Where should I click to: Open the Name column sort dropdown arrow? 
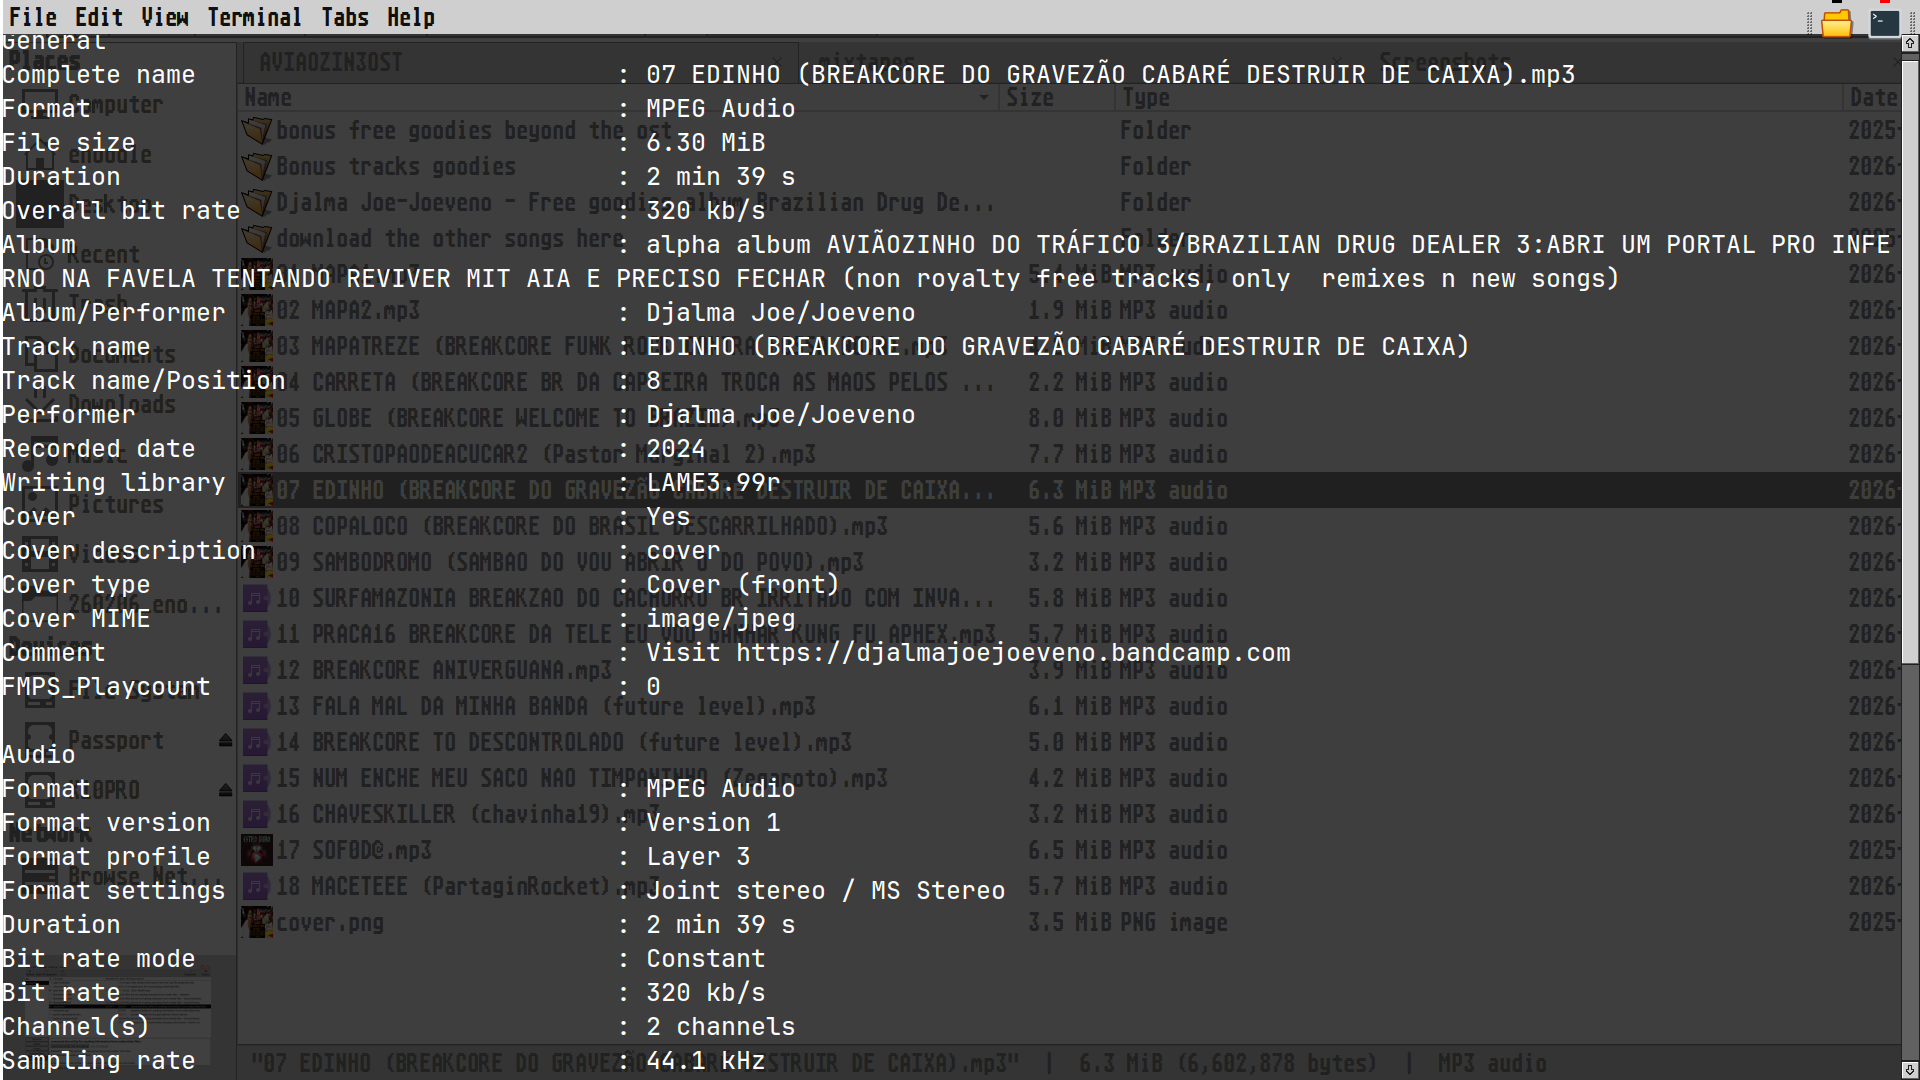click(983, 98)
